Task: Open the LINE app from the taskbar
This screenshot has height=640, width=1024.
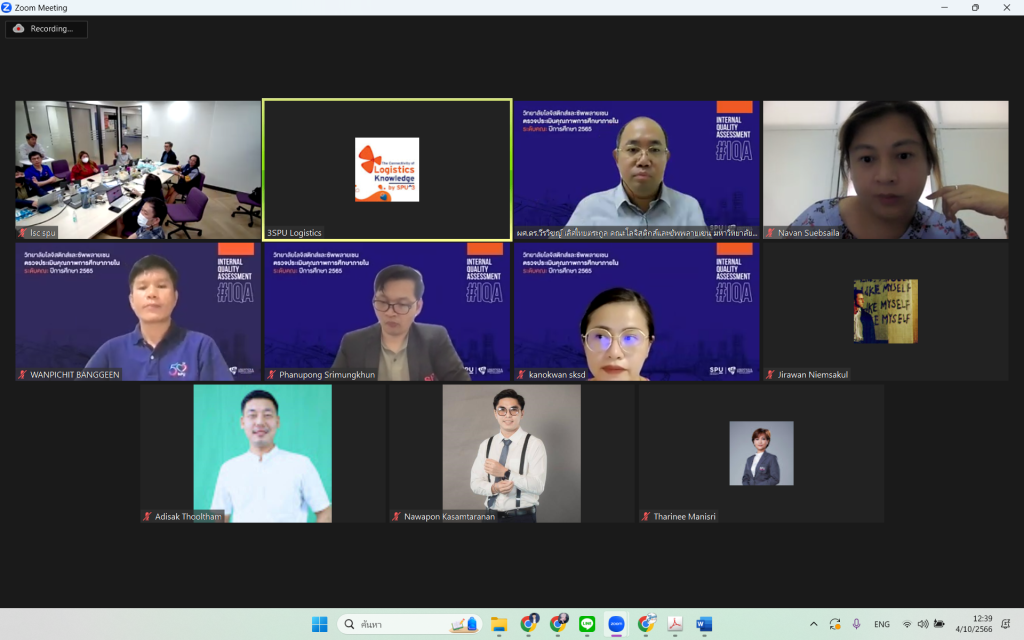Action: coord(587,624)
